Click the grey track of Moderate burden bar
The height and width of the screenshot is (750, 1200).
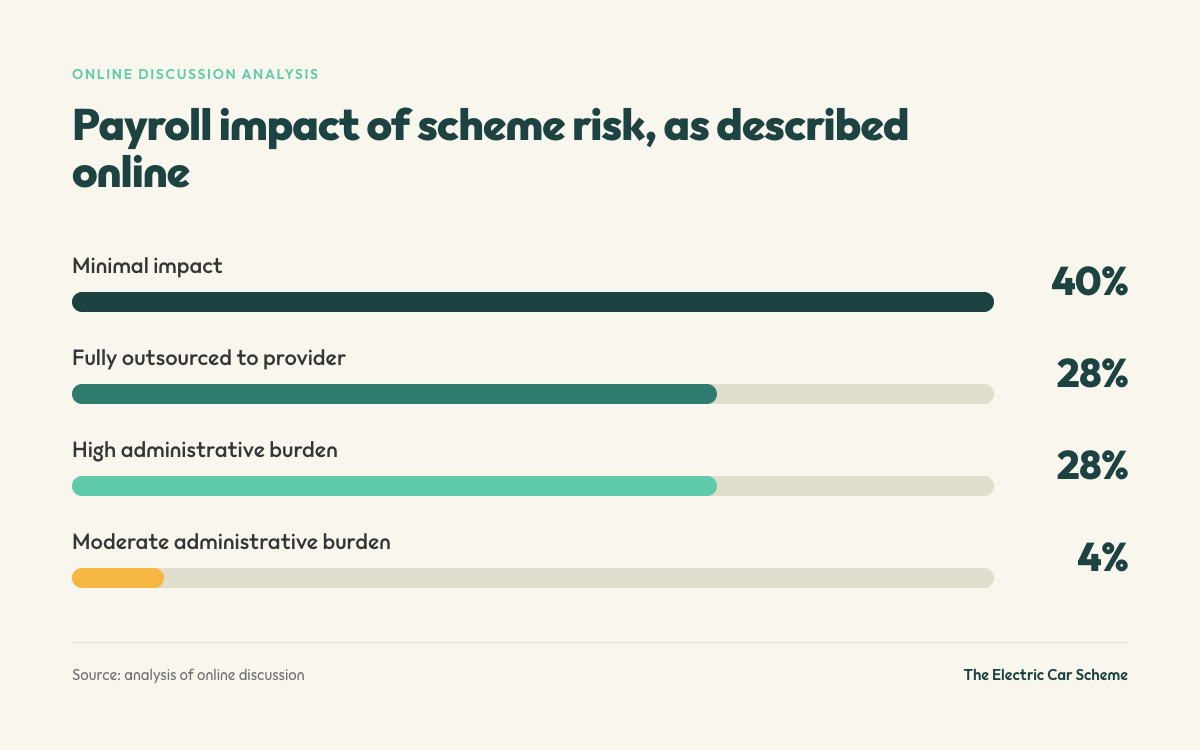[579, 578]
